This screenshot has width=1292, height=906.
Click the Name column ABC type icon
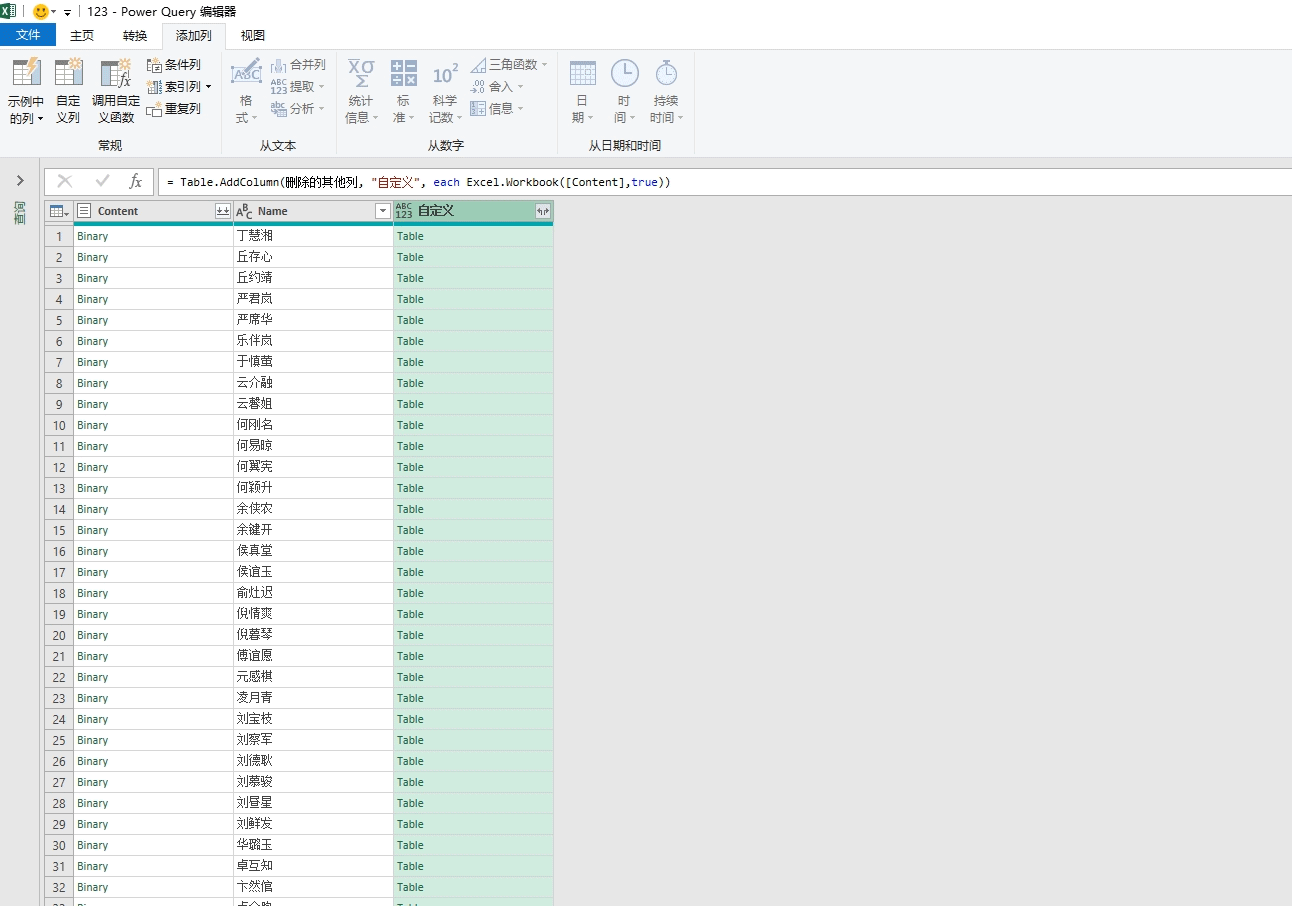(x=244, y=211)
